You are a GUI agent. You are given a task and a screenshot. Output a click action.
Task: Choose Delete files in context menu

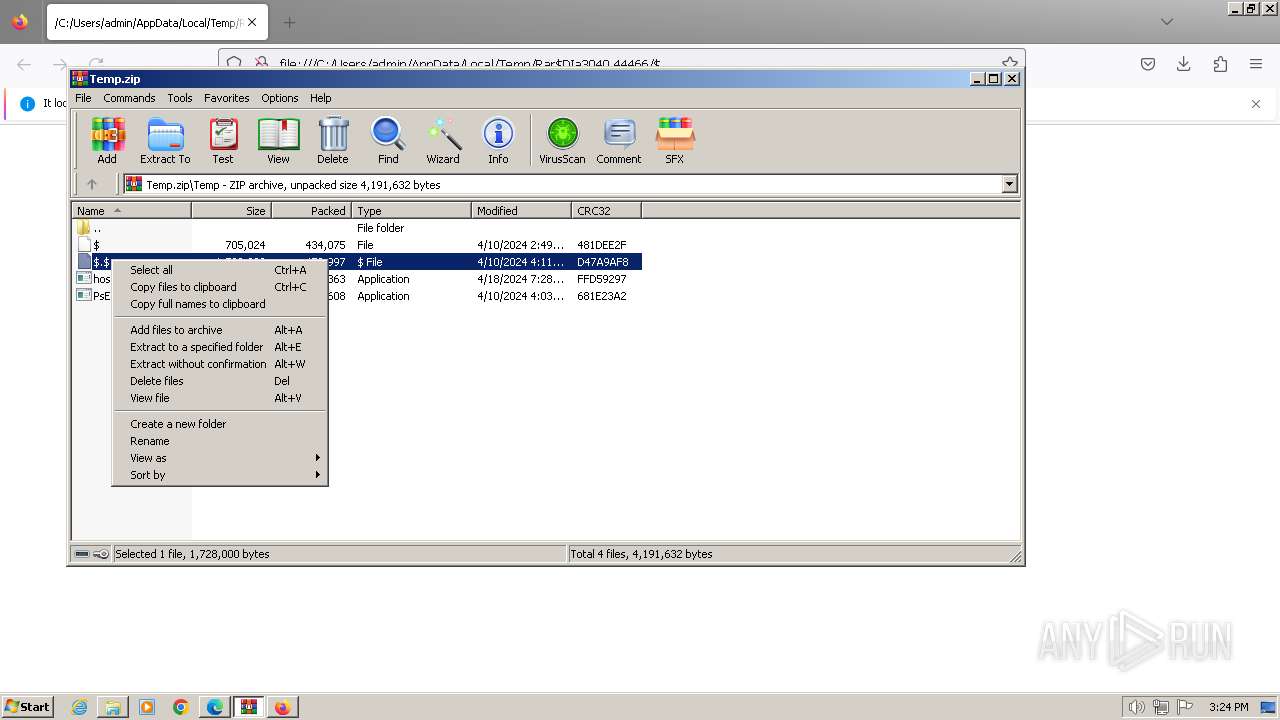(x=220, y=381)
